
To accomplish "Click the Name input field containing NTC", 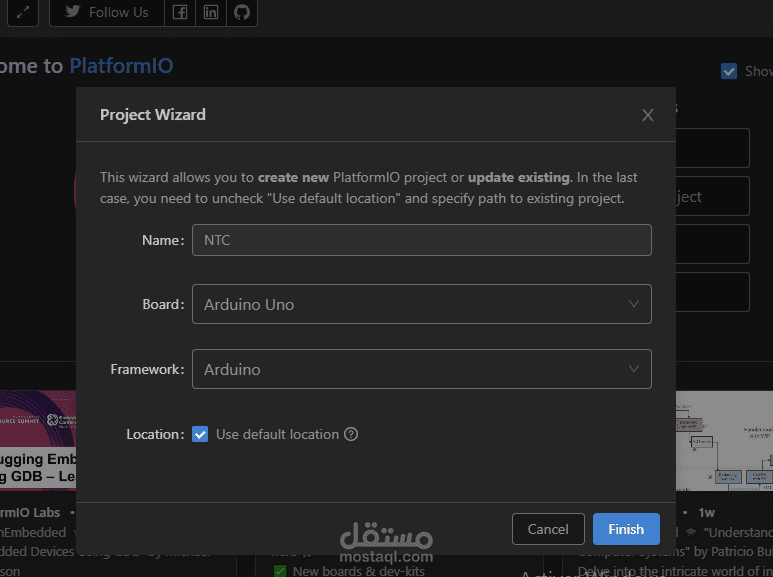I will 421,240.
